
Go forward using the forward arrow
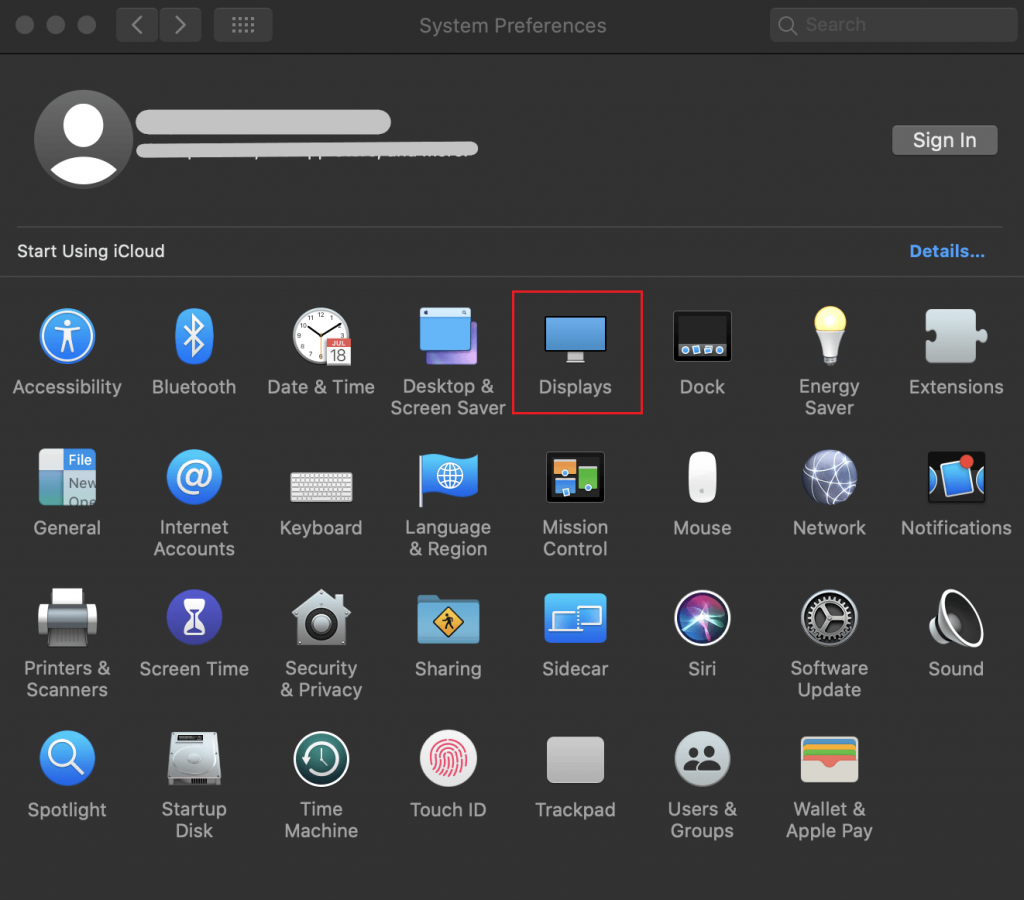point(180,25)
